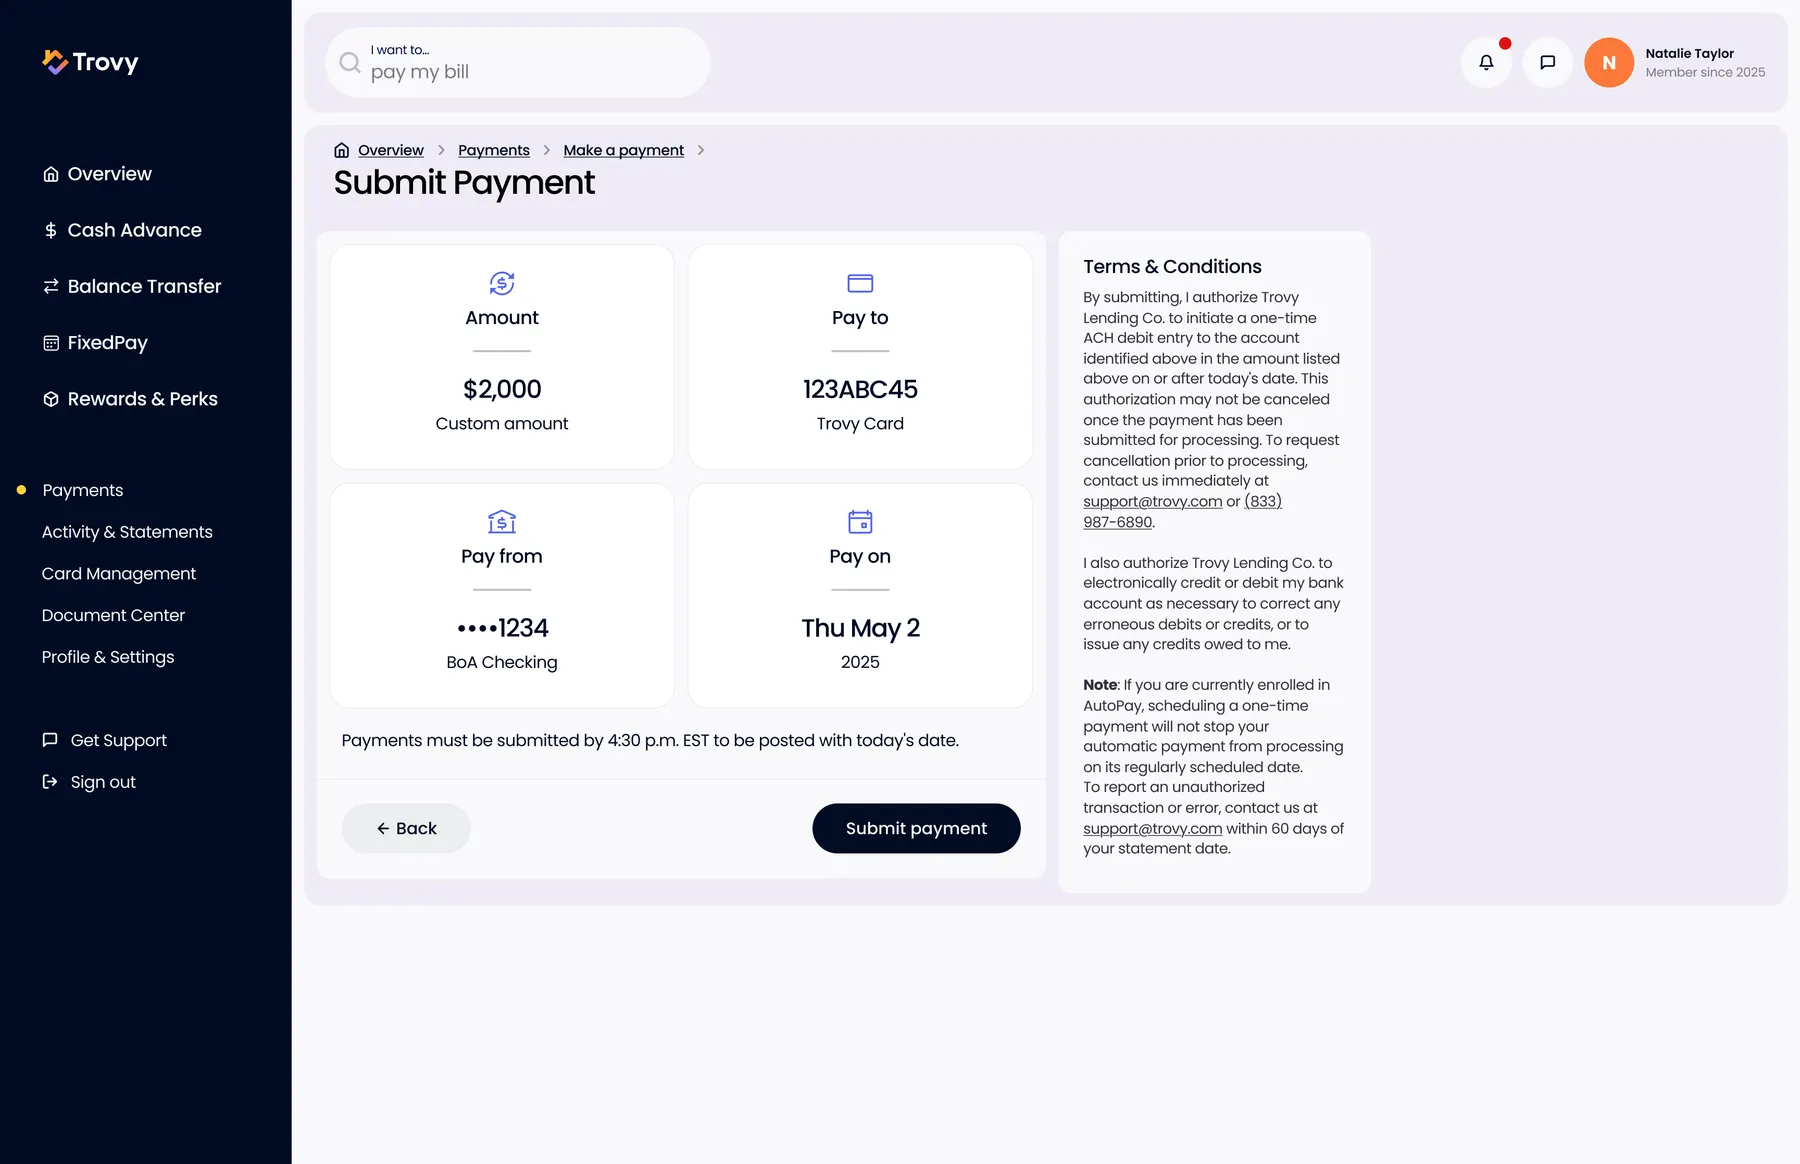Click Sign out
Viewport: 1800px width, 1164px height.
[89, 782]
